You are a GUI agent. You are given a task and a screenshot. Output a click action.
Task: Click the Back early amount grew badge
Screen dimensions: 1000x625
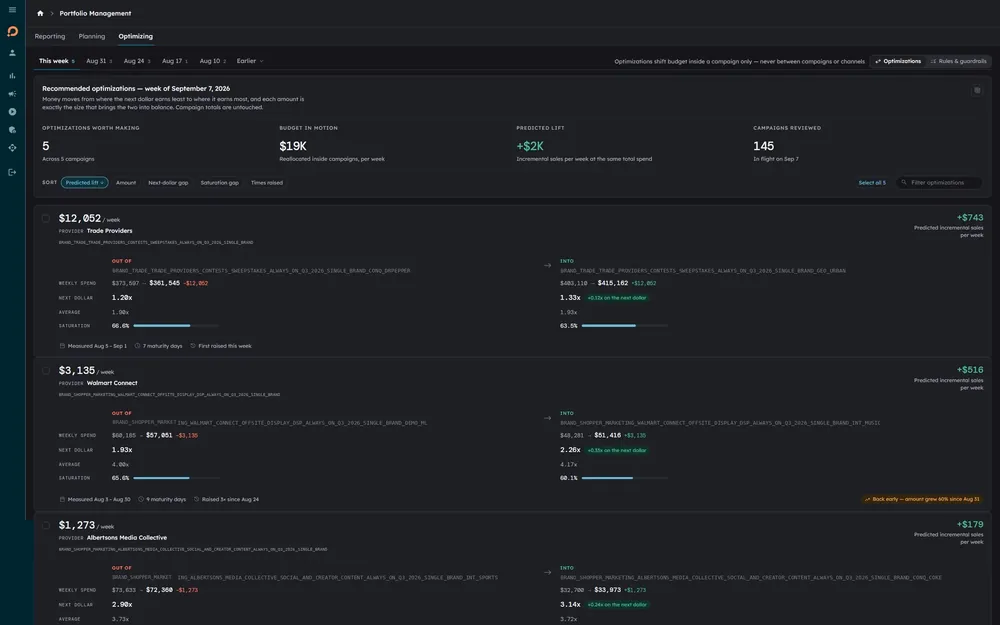tap(922, 499)
